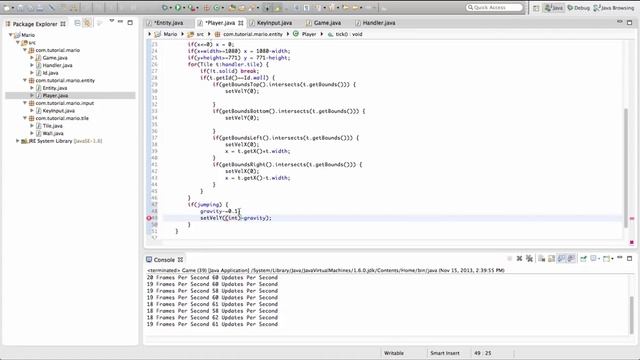The image size is (640, 360).
Task: Click the Open Console icon
Action: 607,259
